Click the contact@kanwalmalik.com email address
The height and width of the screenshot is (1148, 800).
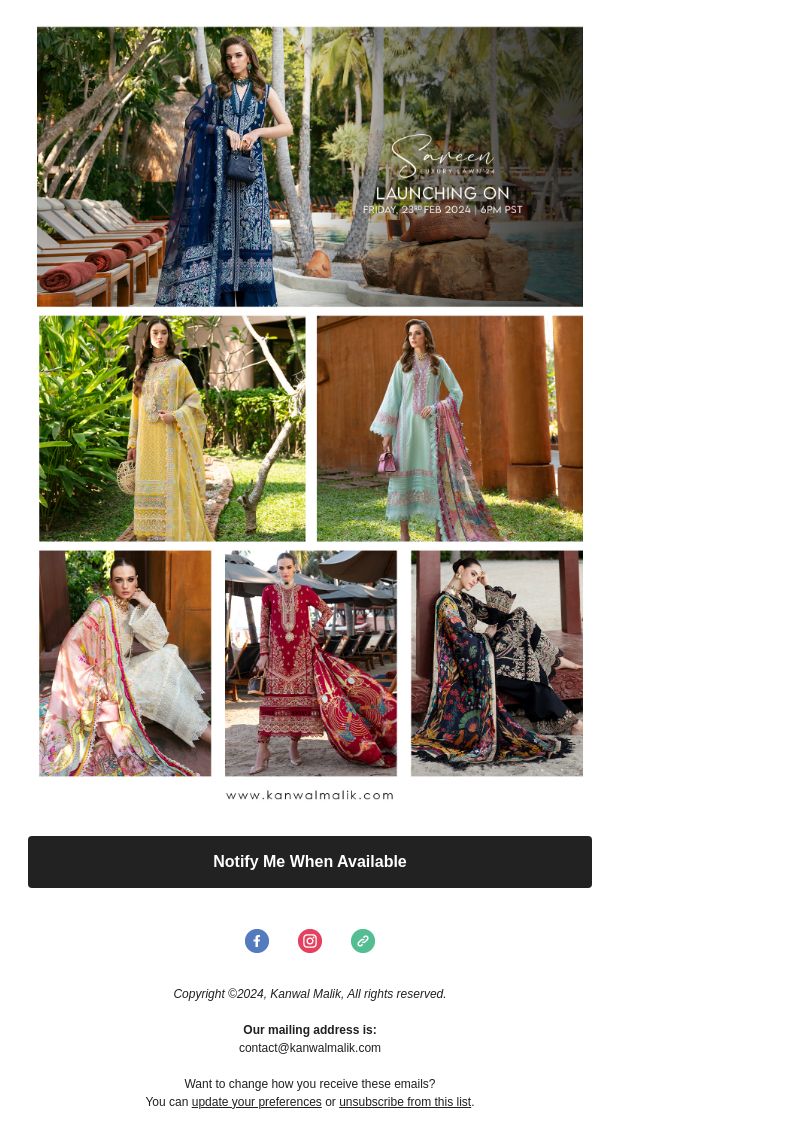tap(310, 1048)
